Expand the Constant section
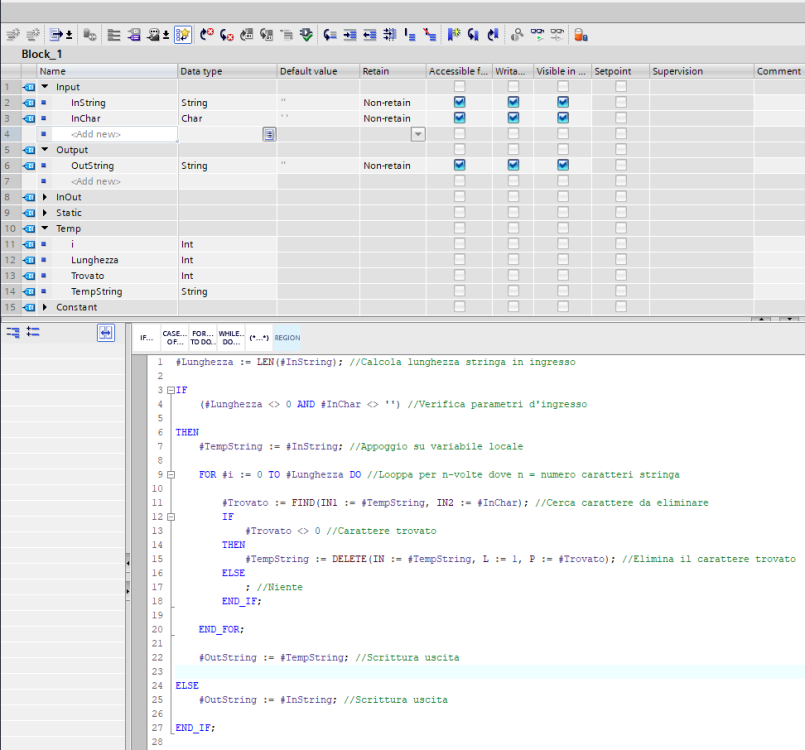The image size is (805, 750). coord(45,307)
